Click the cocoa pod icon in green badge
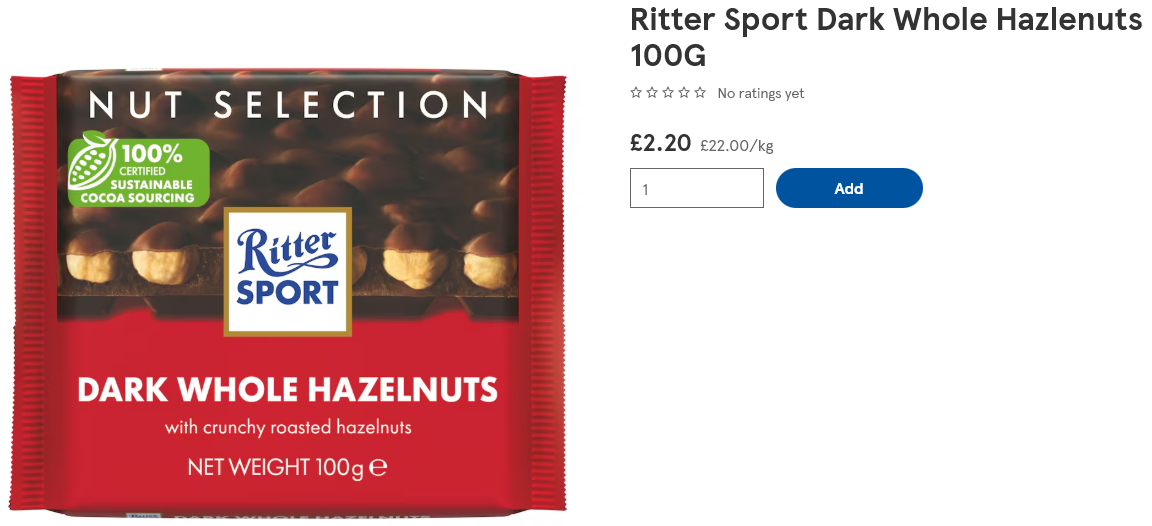The width and height of the screenshot is (1152, 526). click(x=93, y=160)
